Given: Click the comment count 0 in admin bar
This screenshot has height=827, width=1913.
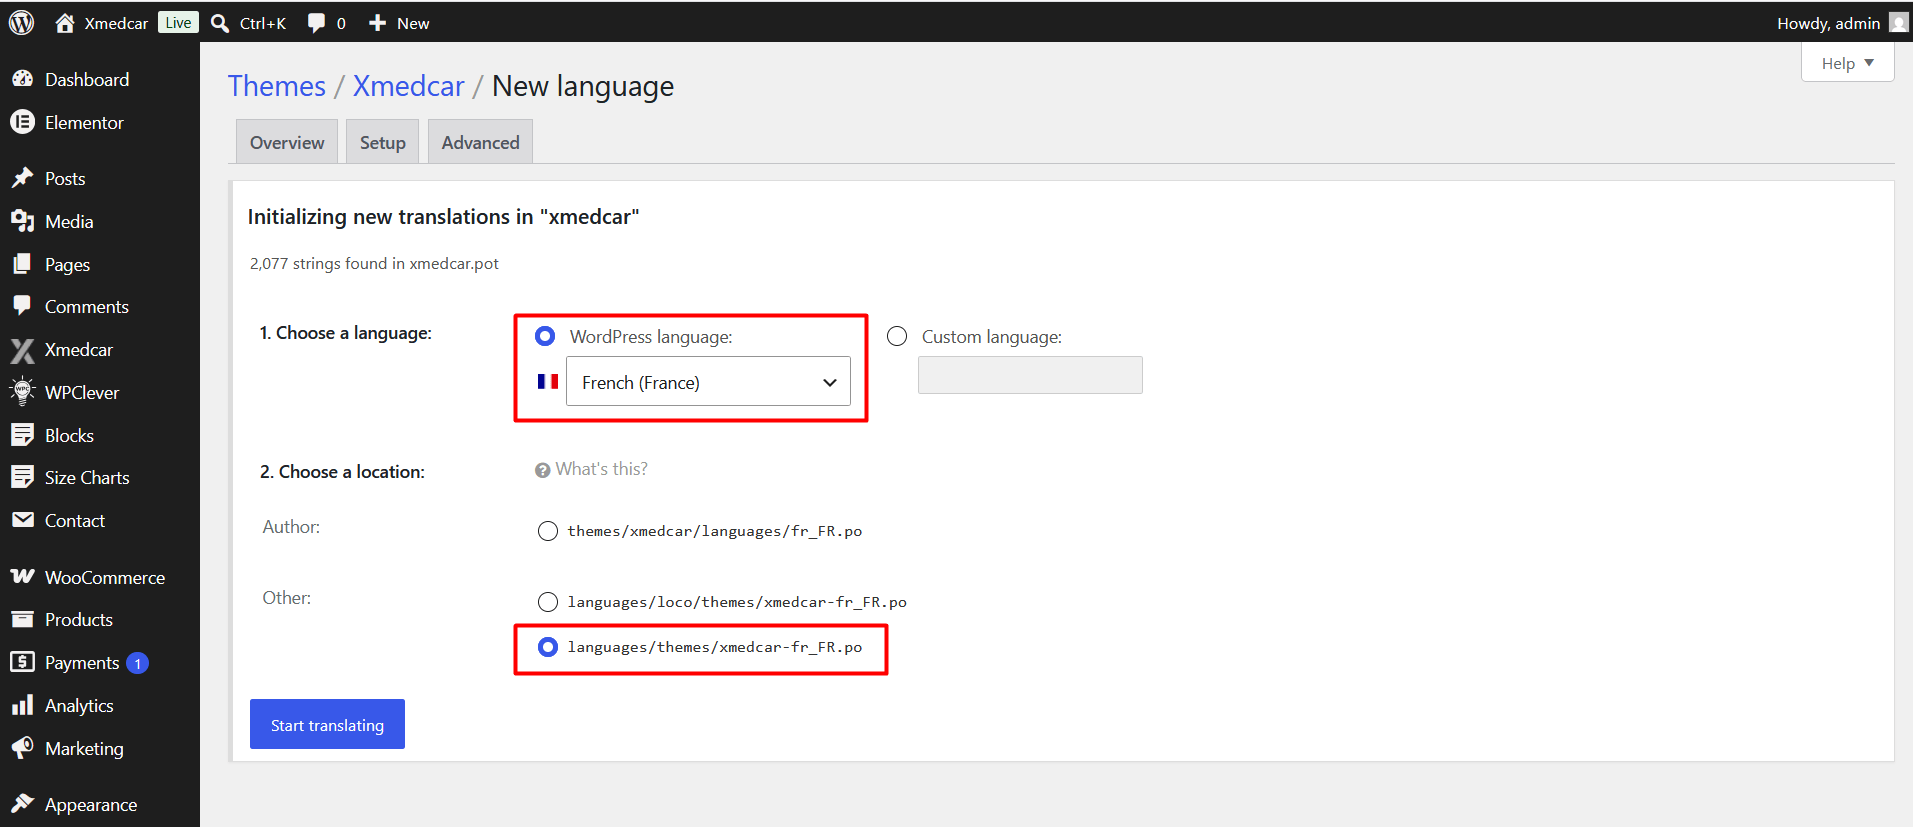Looking at the screenshot, I should tap(341, 23).
